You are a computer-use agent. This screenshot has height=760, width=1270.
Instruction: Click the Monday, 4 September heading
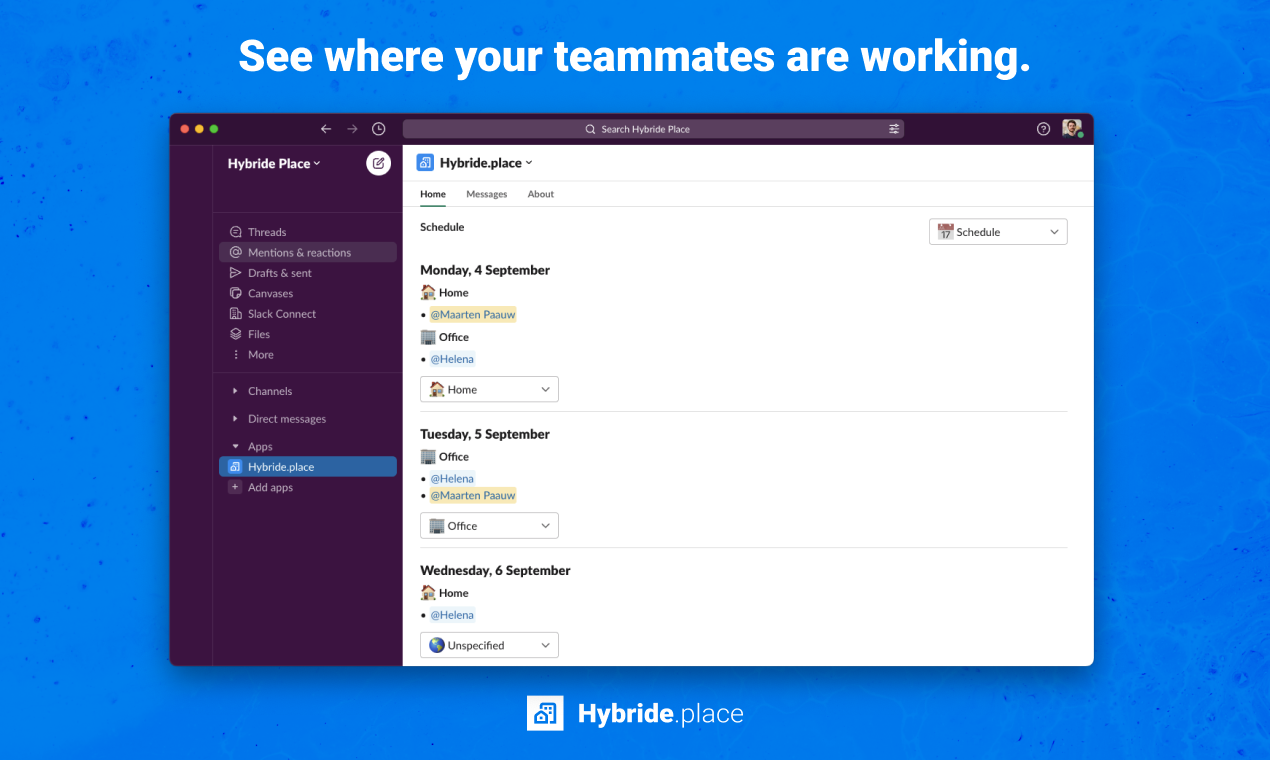tap(485, 270)
